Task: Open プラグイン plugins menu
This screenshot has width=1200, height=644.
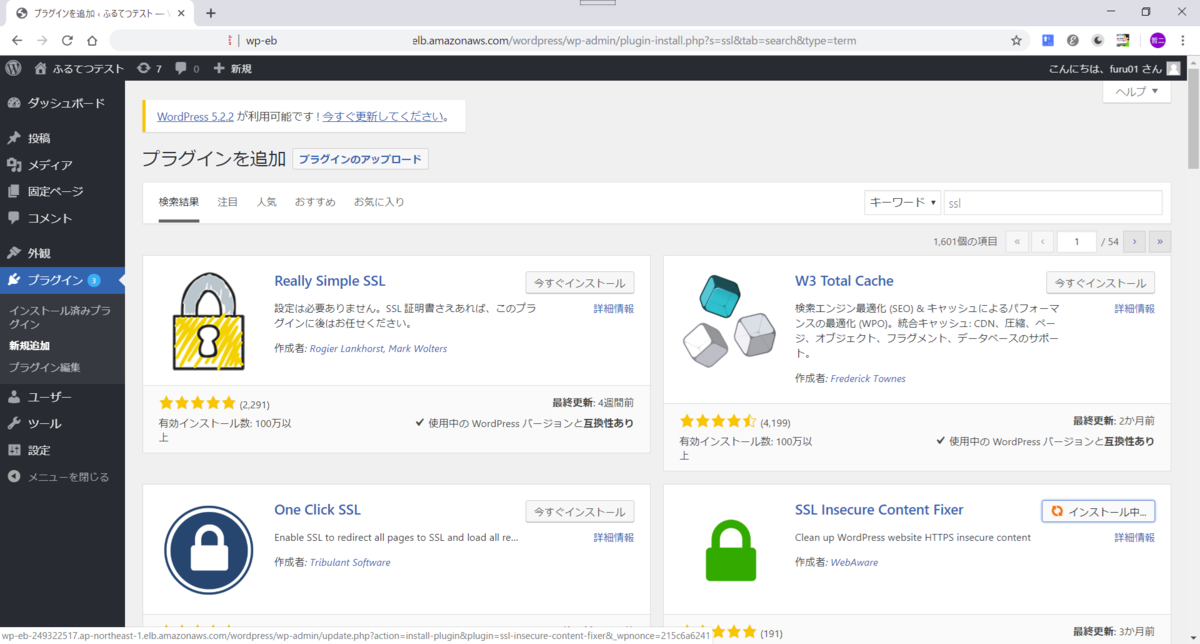Action: click(x=62, y=280)
